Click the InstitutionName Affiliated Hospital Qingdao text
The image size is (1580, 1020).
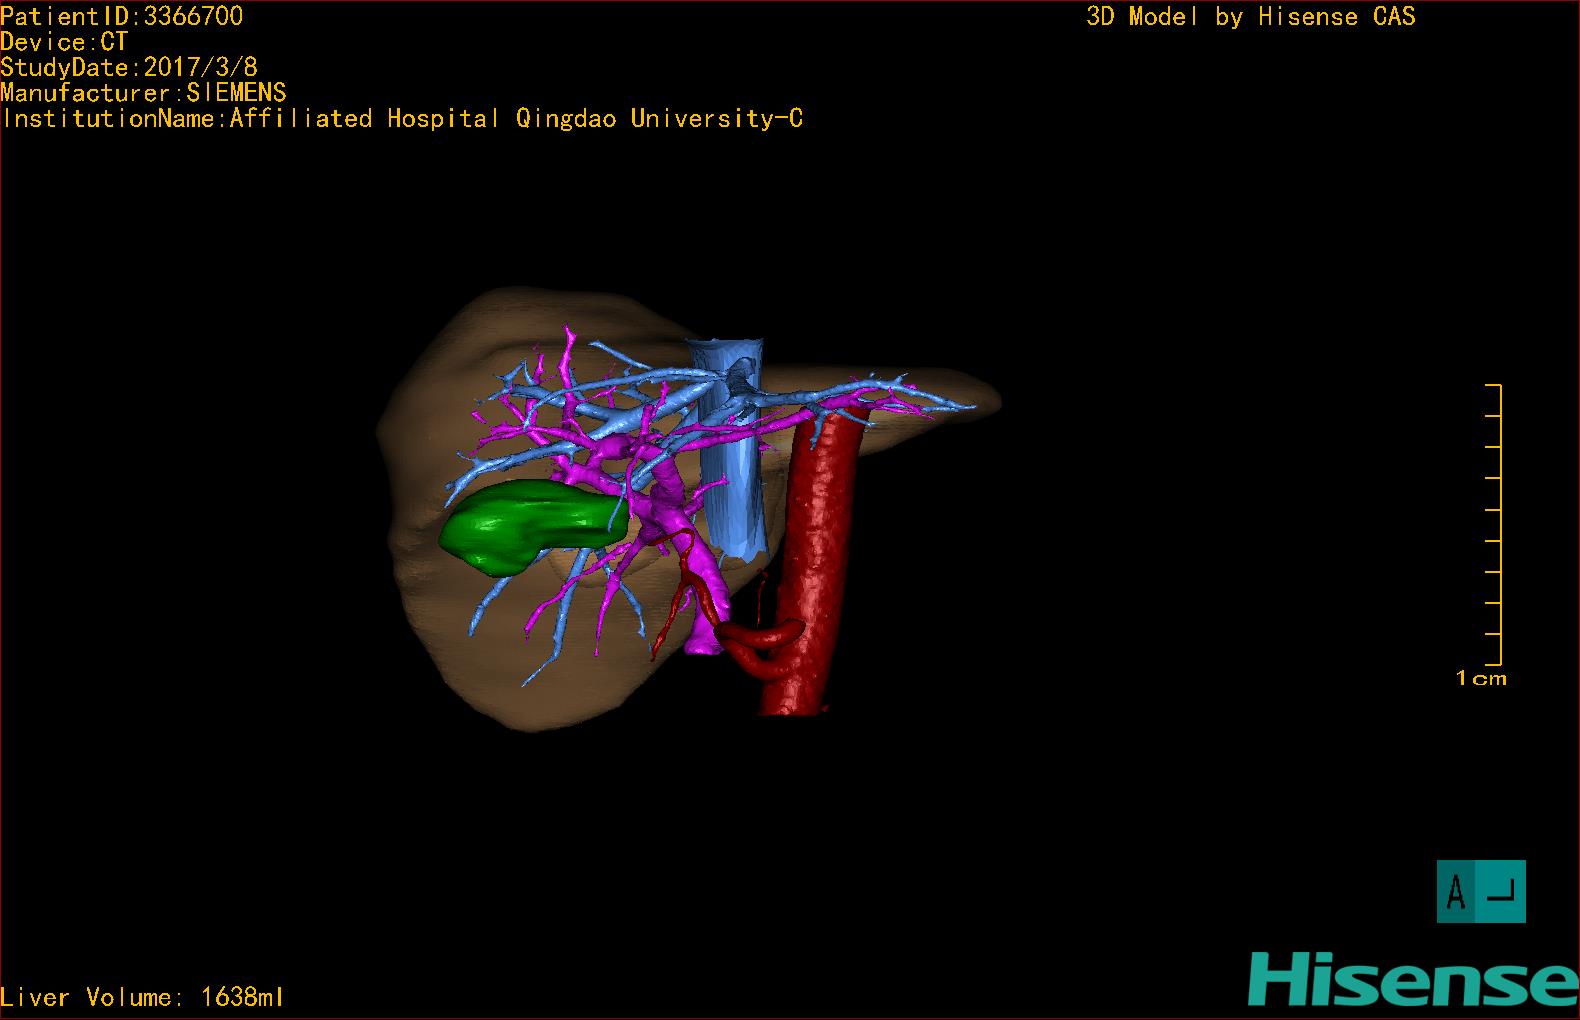[x=402, y=119]
